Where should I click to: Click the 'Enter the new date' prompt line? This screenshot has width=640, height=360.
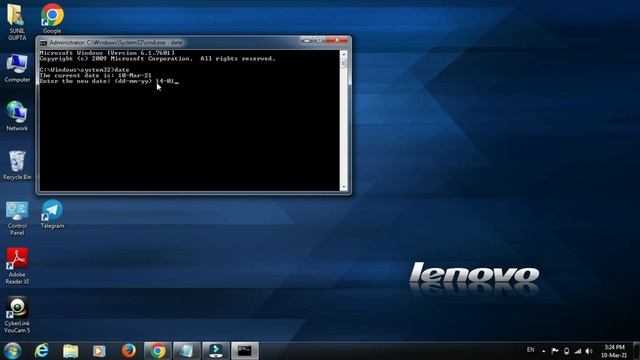click(x=109, y=81)
